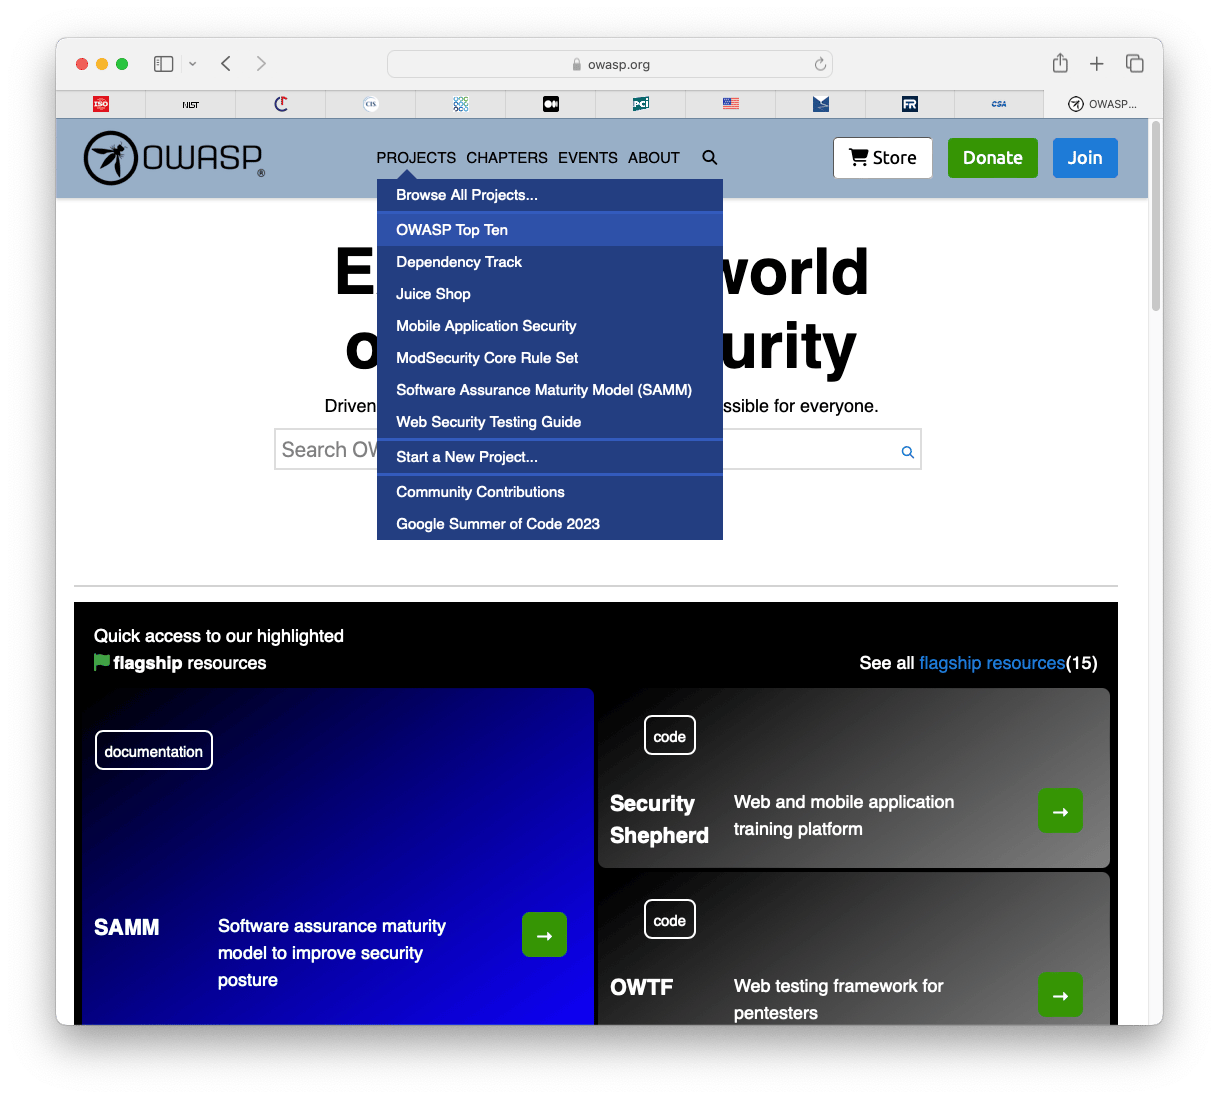Open the SAMM card title
Viewport: 1219px width, 1099px height.
point(127,928)
